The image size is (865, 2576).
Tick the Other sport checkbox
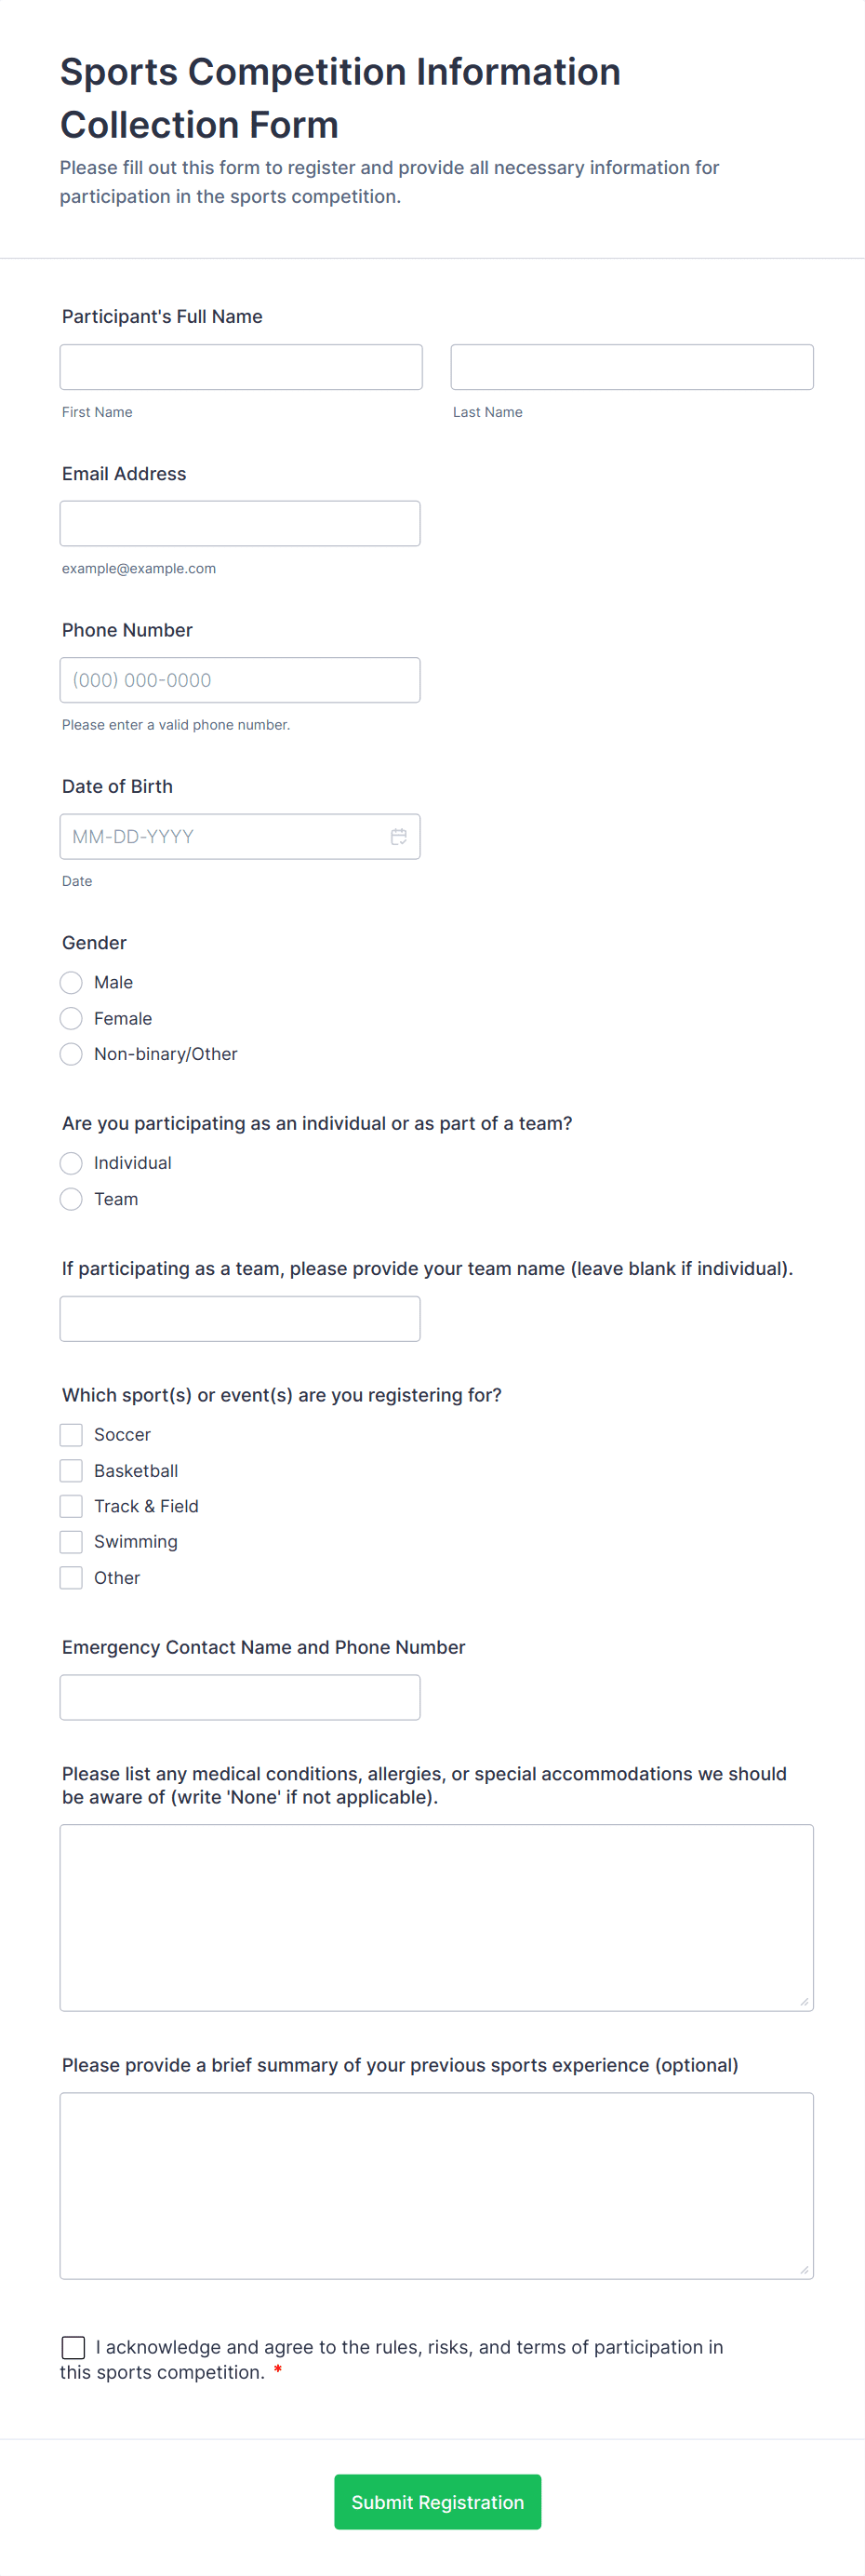[x=71, y=1578]
